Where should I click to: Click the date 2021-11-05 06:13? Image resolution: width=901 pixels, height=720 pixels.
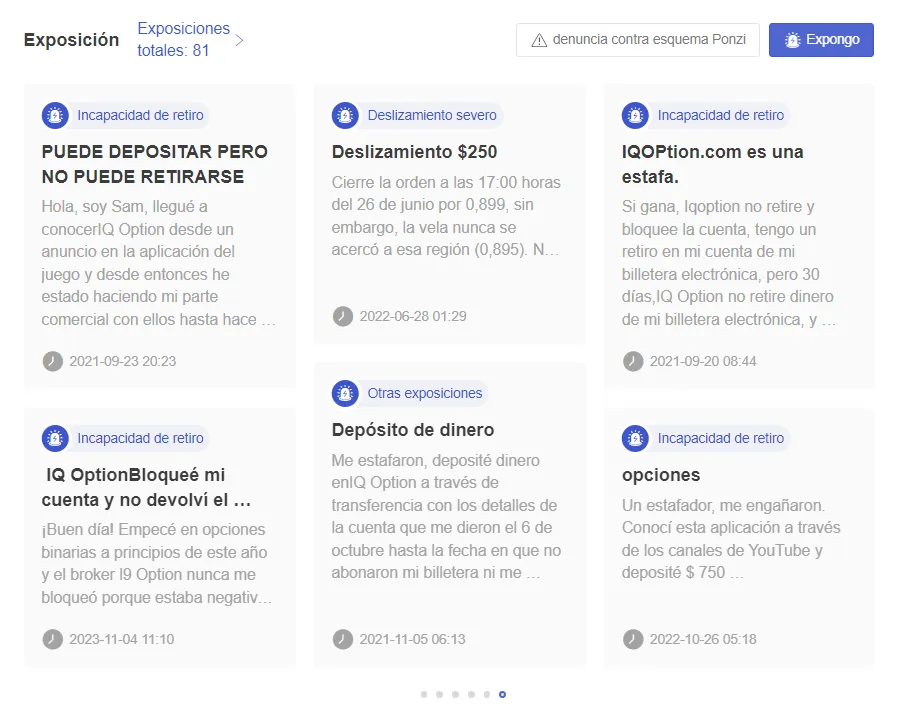tap(413, 639)
